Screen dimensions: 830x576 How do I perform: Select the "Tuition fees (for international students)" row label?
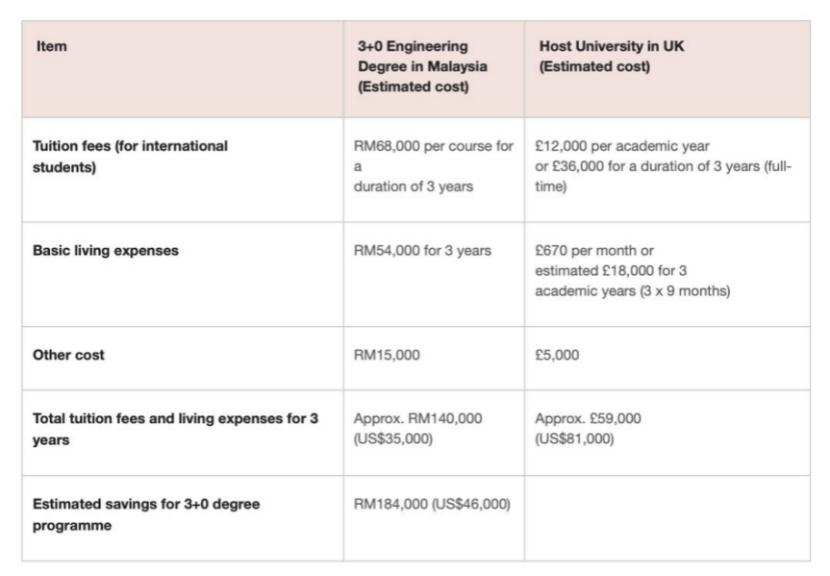pos(131,154)
